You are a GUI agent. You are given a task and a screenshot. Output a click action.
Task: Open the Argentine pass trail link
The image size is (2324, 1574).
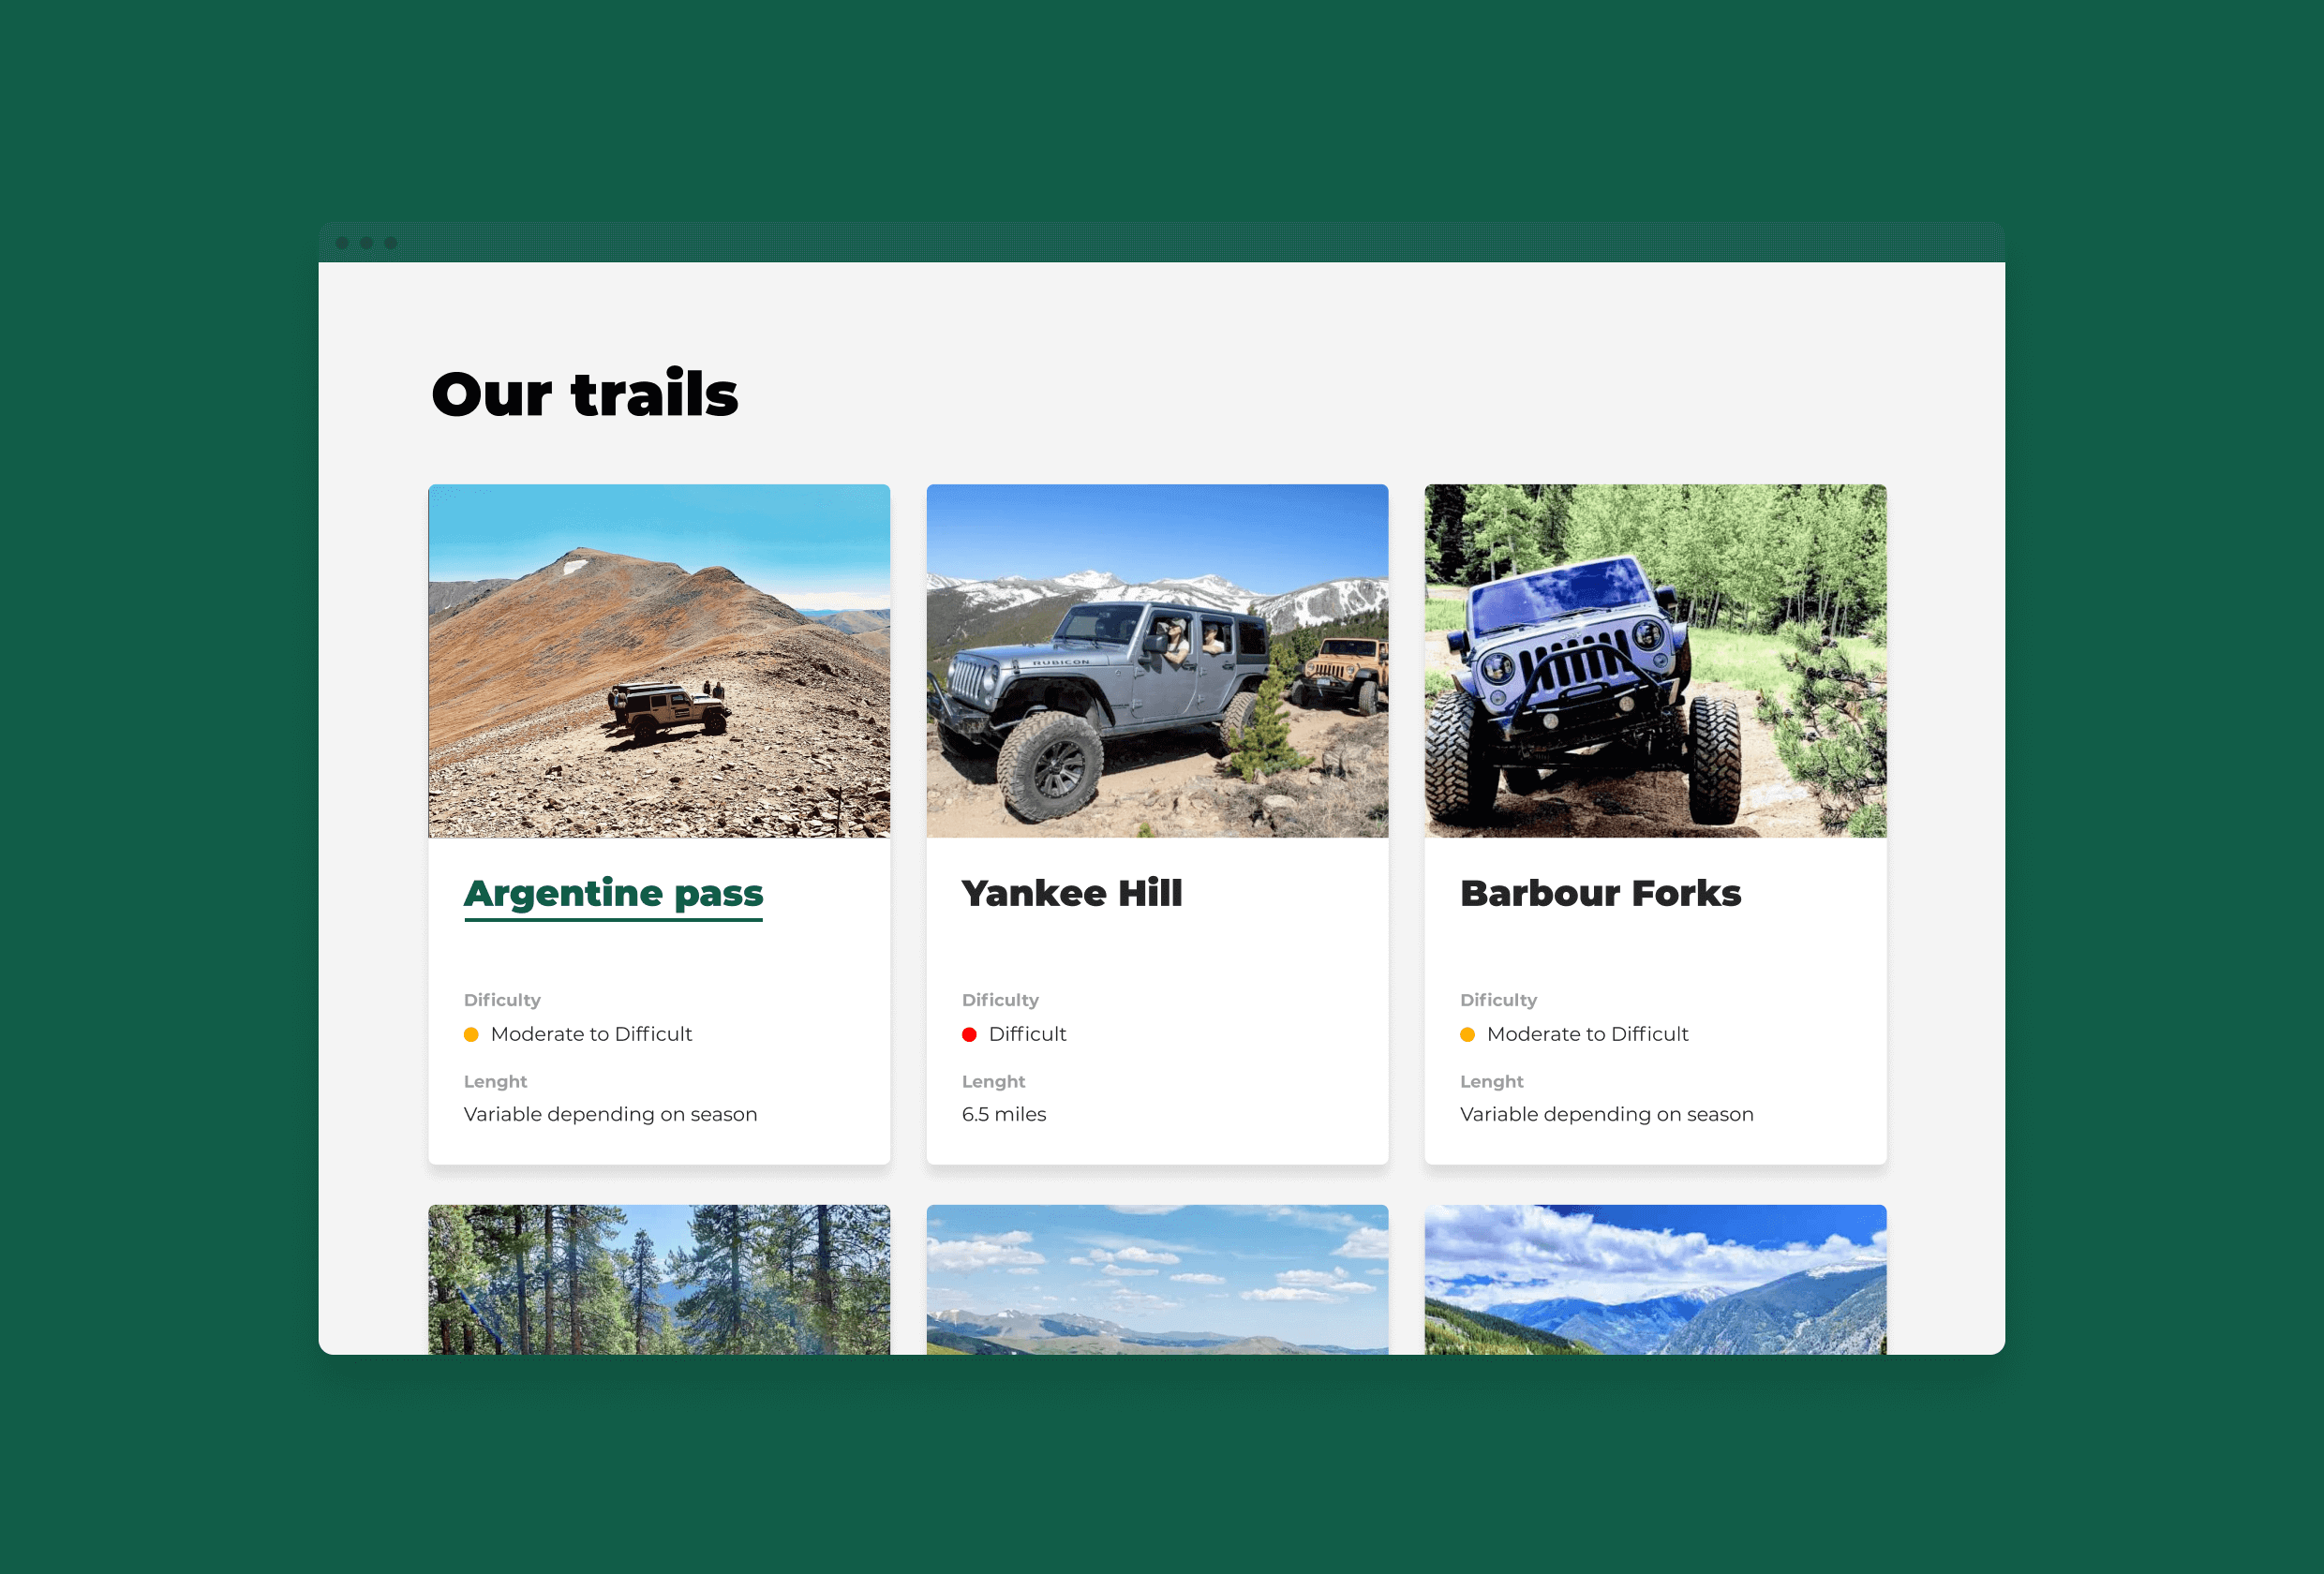click(x=613, y=893)
